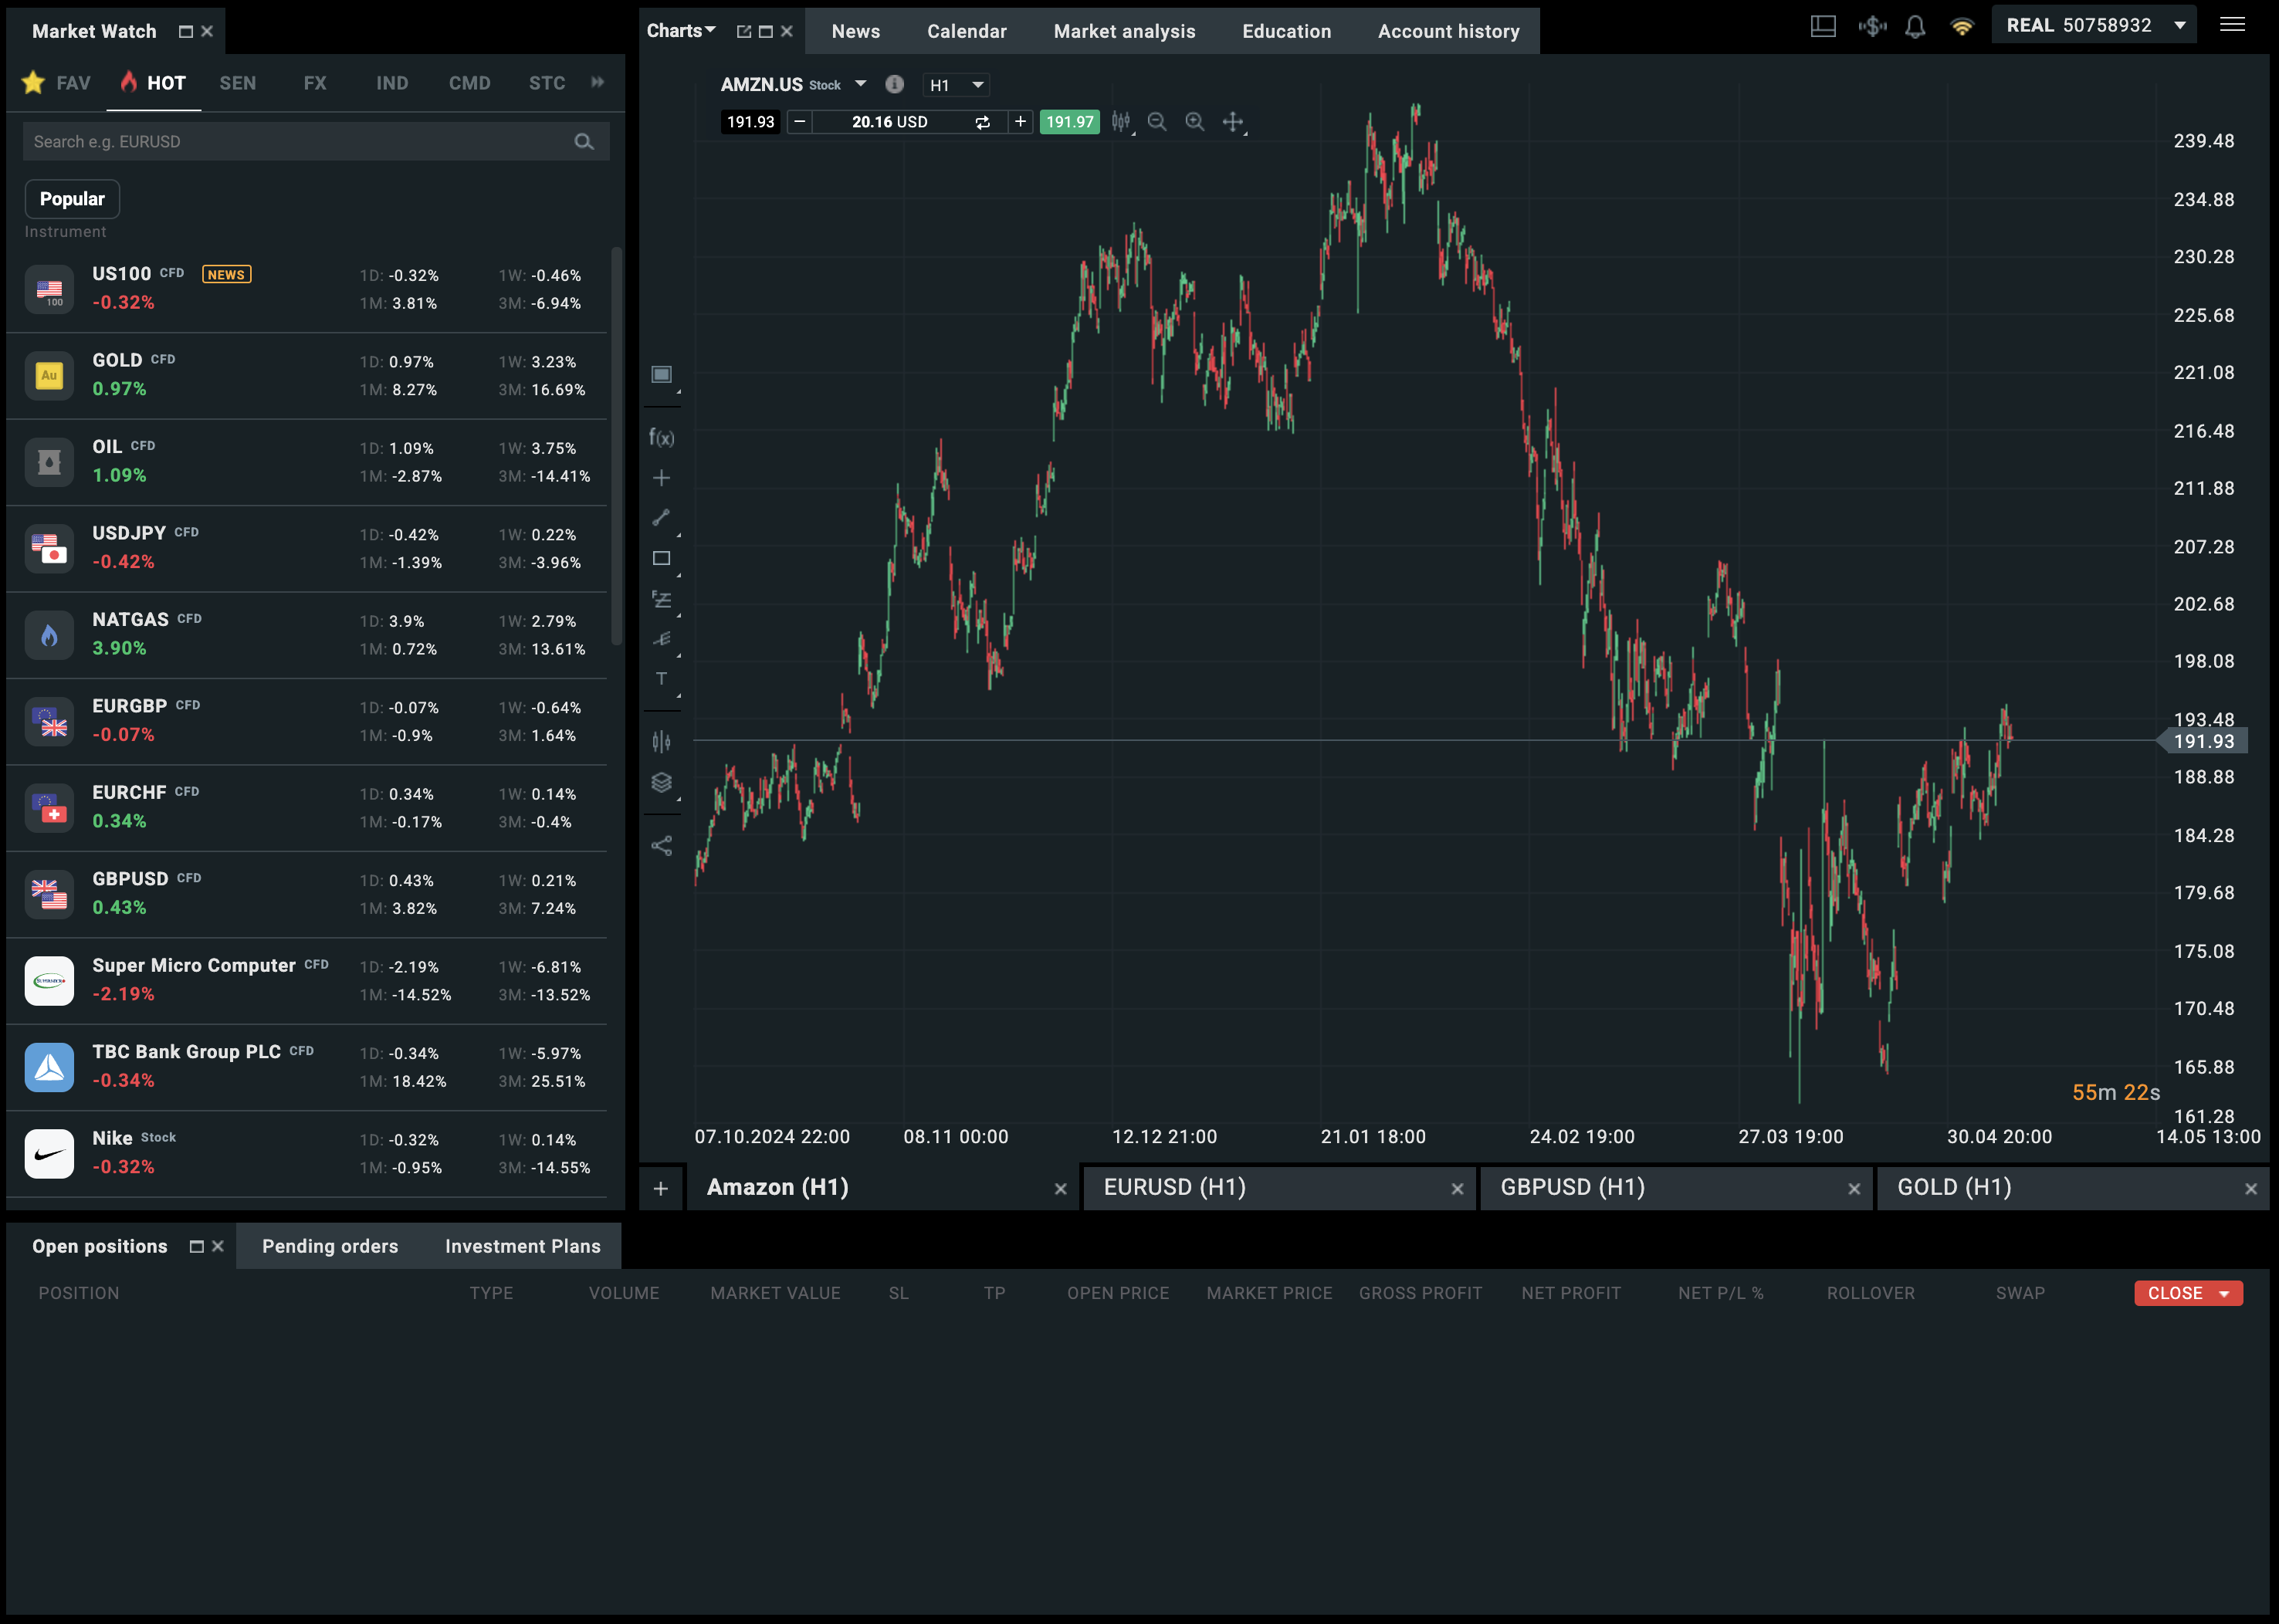Open notifications via the bell icon

(x=1915, y=25)
